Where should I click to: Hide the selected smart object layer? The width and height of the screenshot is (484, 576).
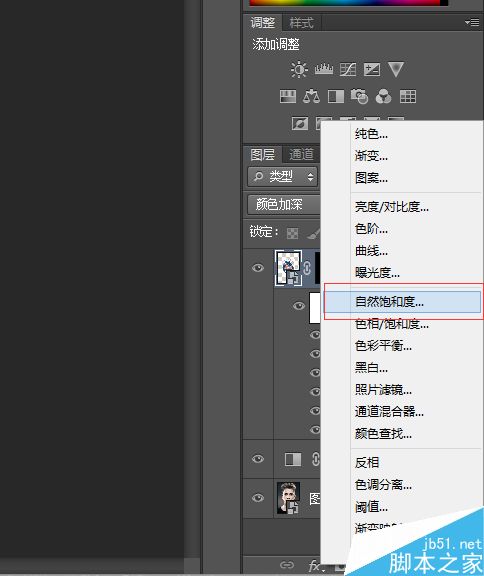(258, 268)
